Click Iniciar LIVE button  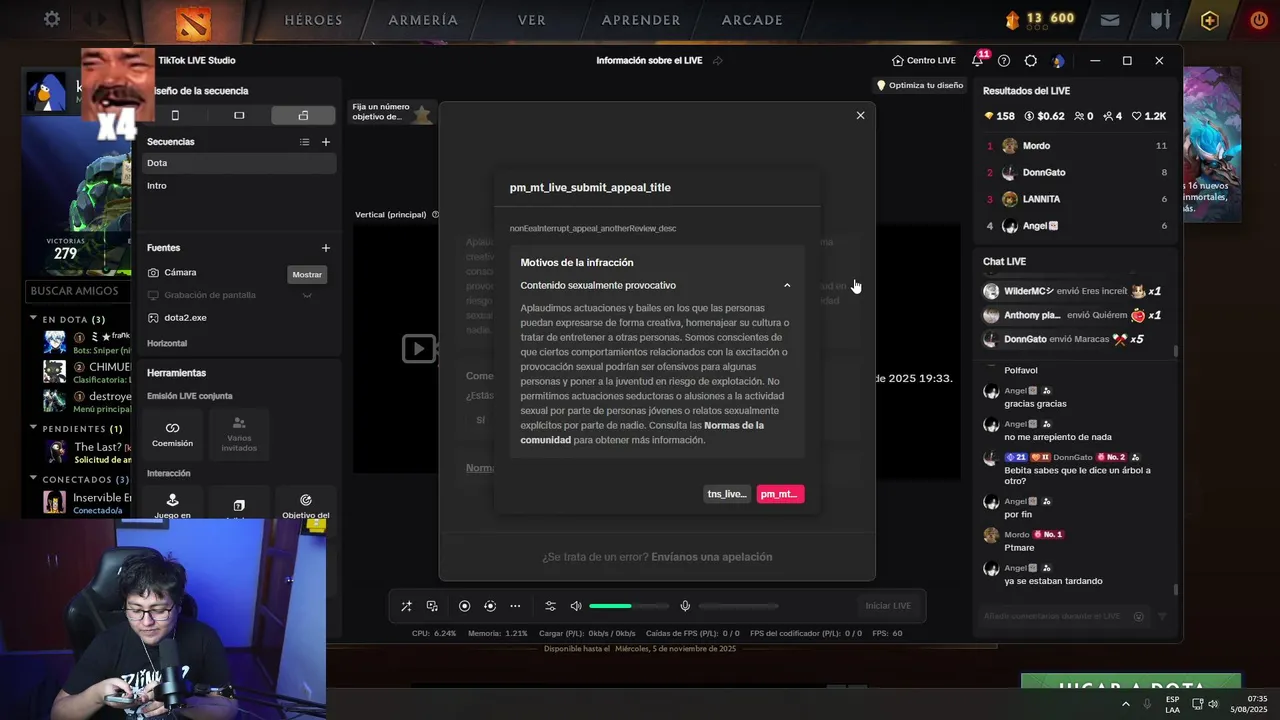(888, 606)
